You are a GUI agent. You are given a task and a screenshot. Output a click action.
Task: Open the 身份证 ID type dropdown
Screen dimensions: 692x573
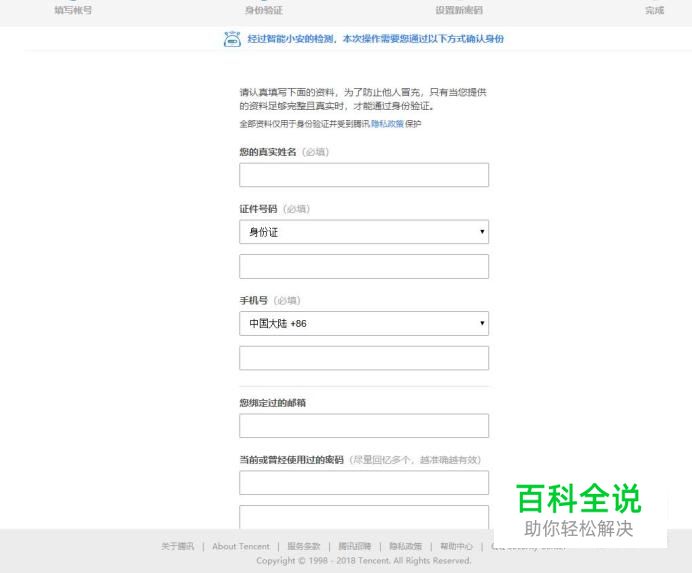364,232
